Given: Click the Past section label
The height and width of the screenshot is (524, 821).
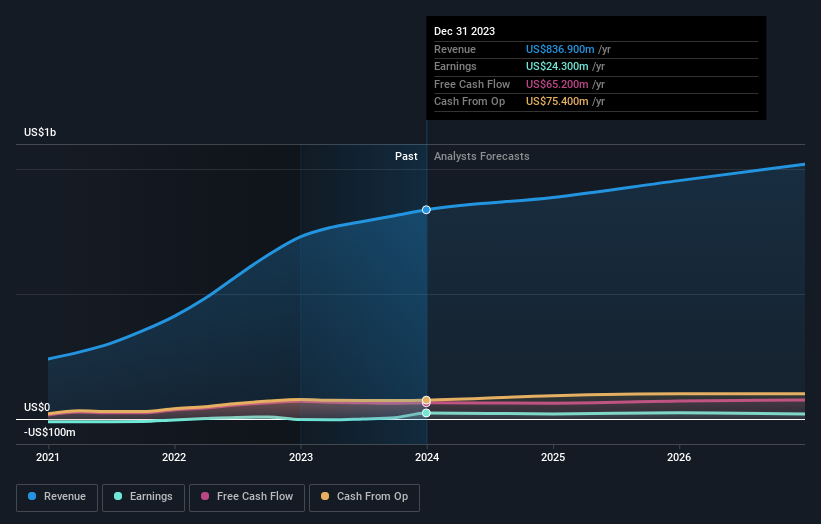Looking at the screenshot, I should (406, 156).
